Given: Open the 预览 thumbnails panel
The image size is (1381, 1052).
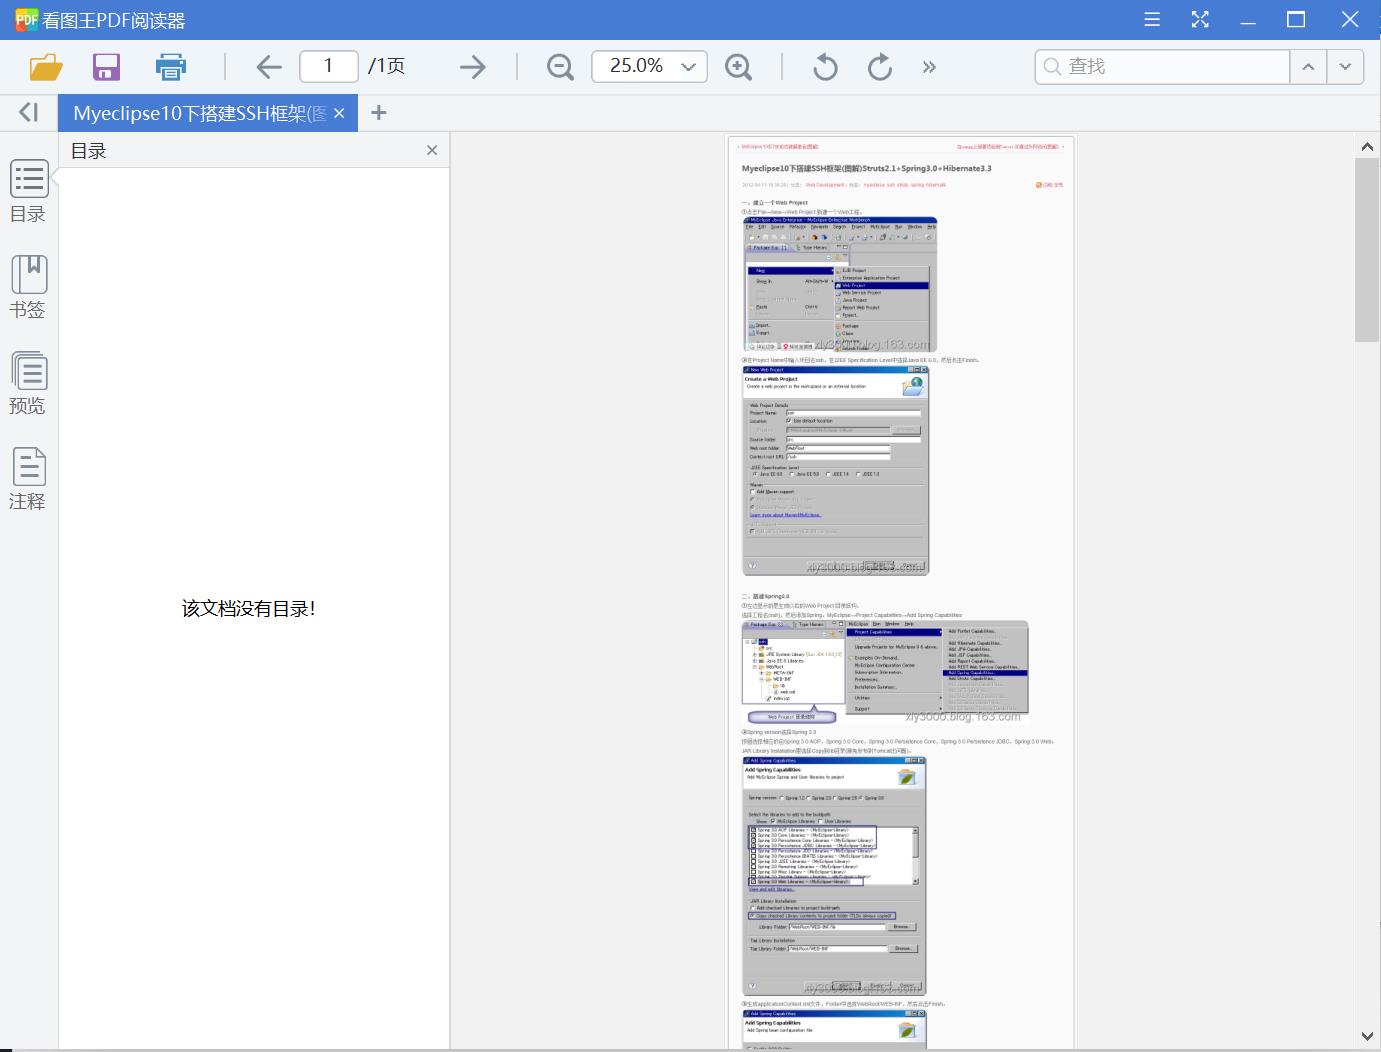Looking at the screenshot, I should 28,383.
